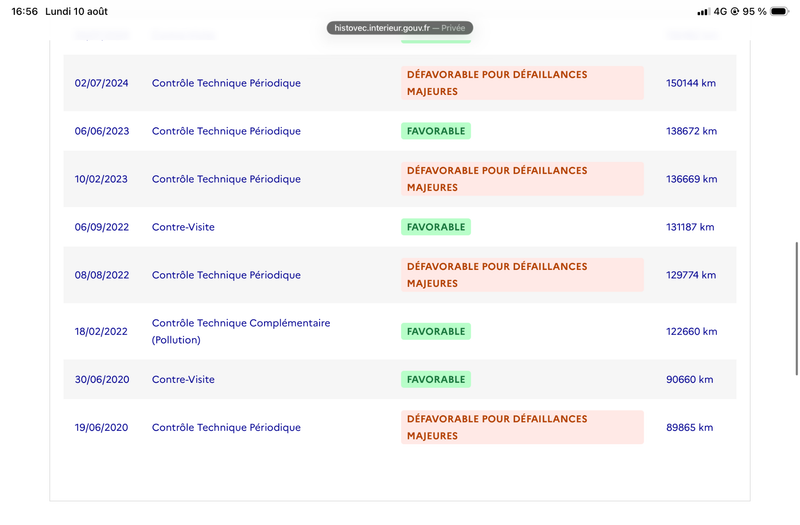
Task: Tap the battery icon in status bar
Action: [779, 11]
